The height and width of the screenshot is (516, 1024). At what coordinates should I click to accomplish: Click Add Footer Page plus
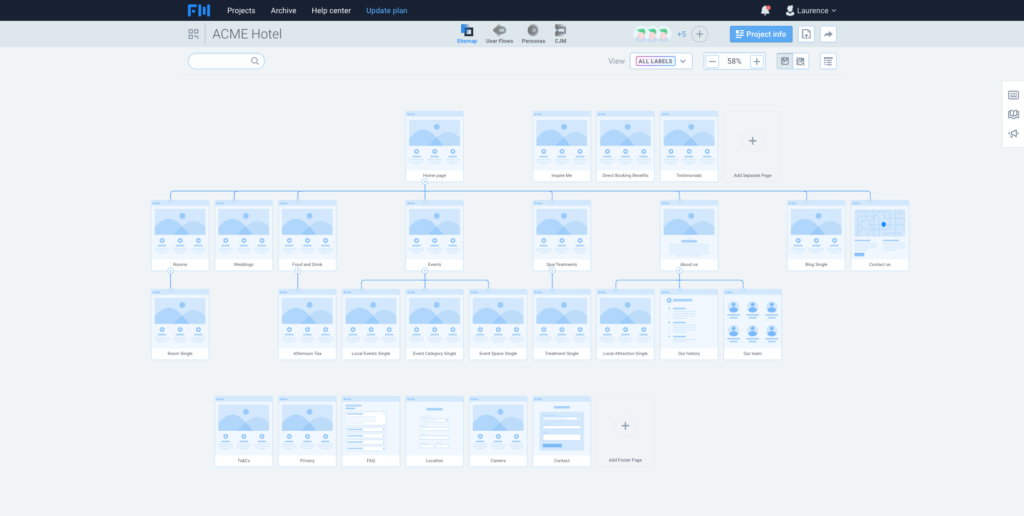pyautogui.click(x=625, y=425)
